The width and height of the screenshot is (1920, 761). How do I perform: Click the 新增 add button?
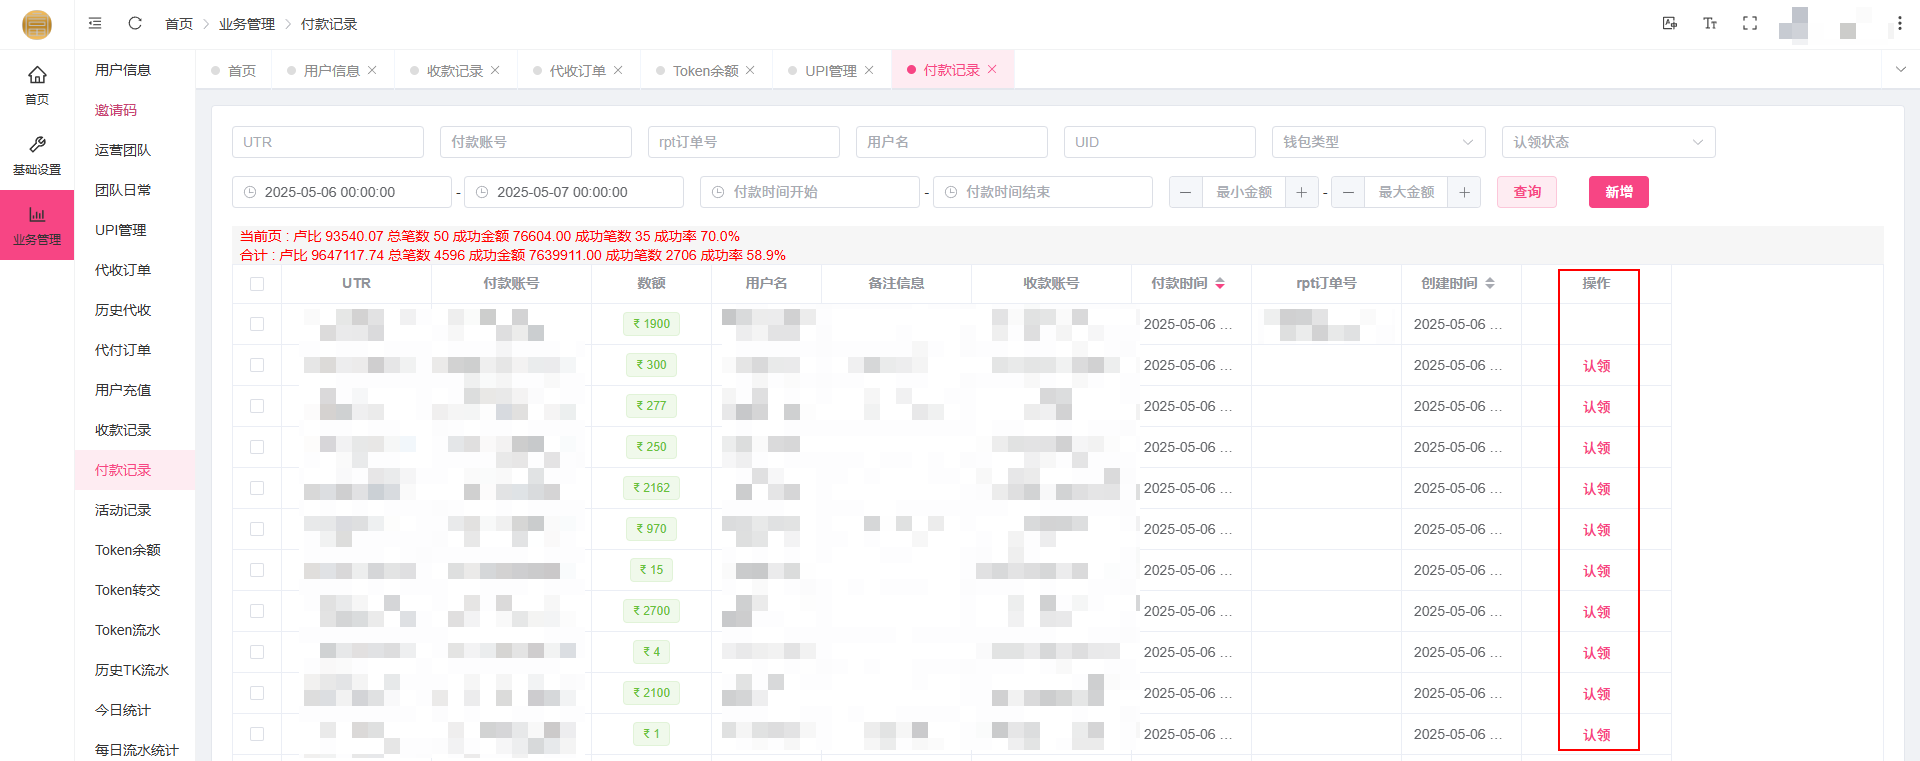(x=1618, y=192)
